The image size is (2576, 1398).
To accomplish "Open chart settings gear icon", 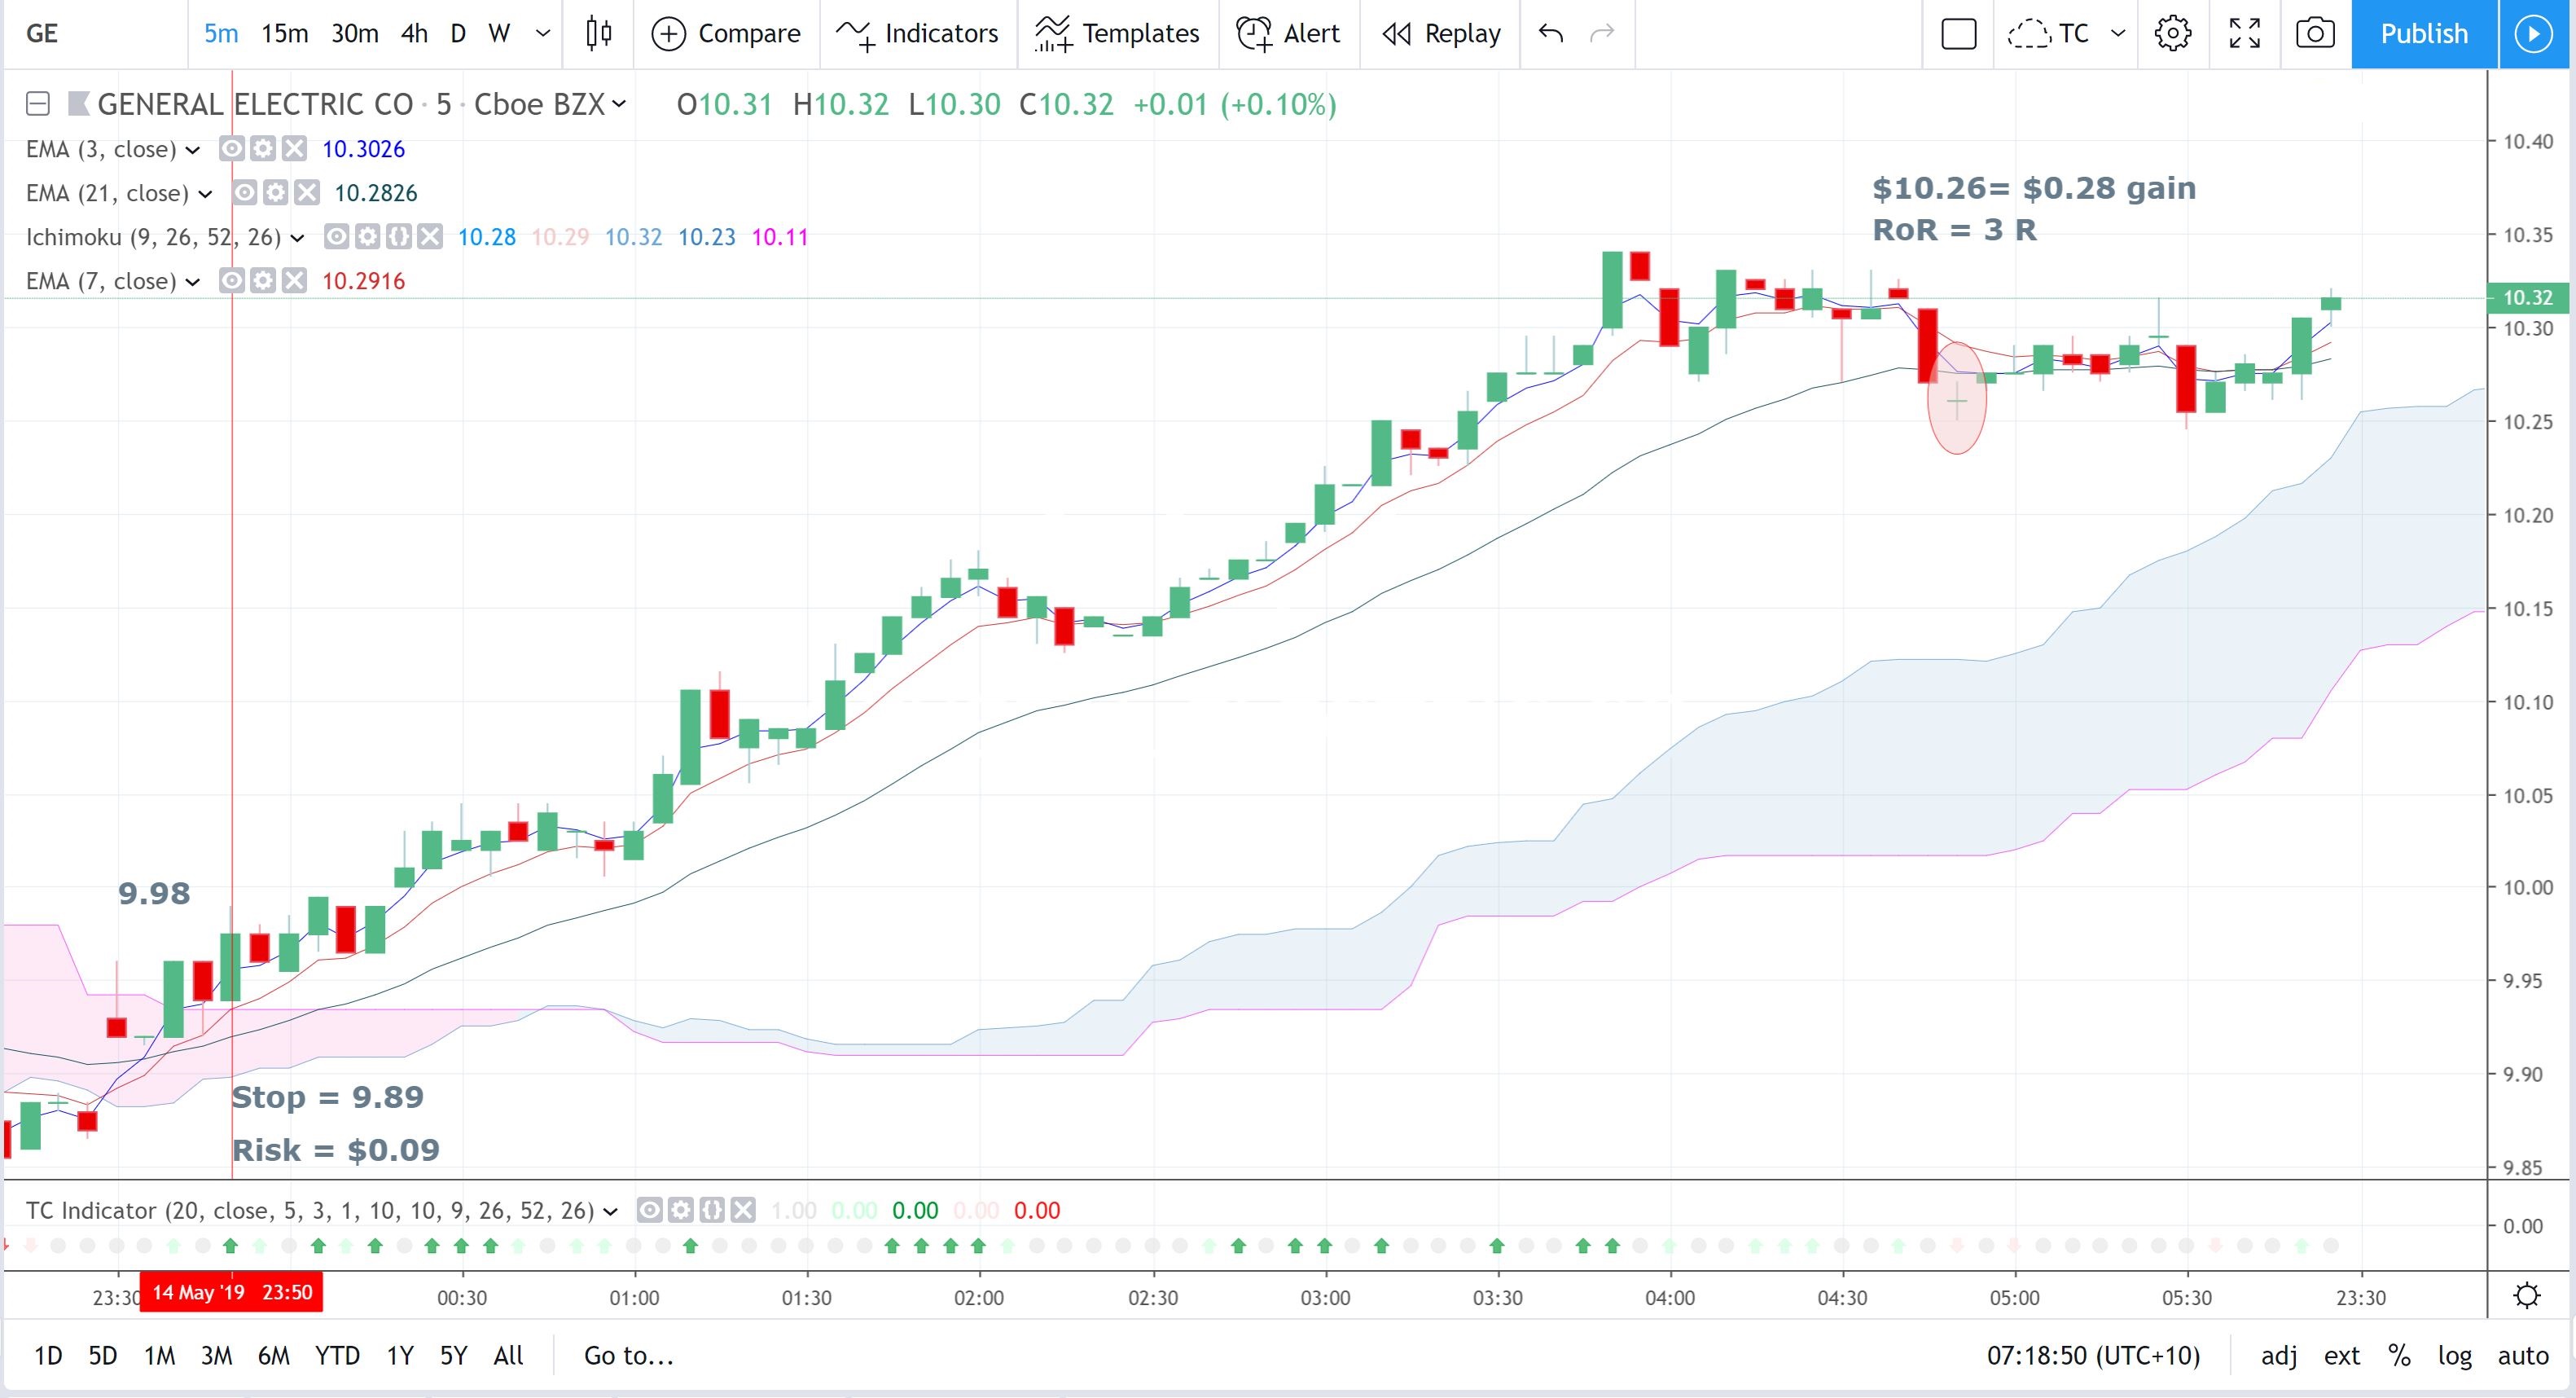I will pyautogui.click(x=2172, y=33).
